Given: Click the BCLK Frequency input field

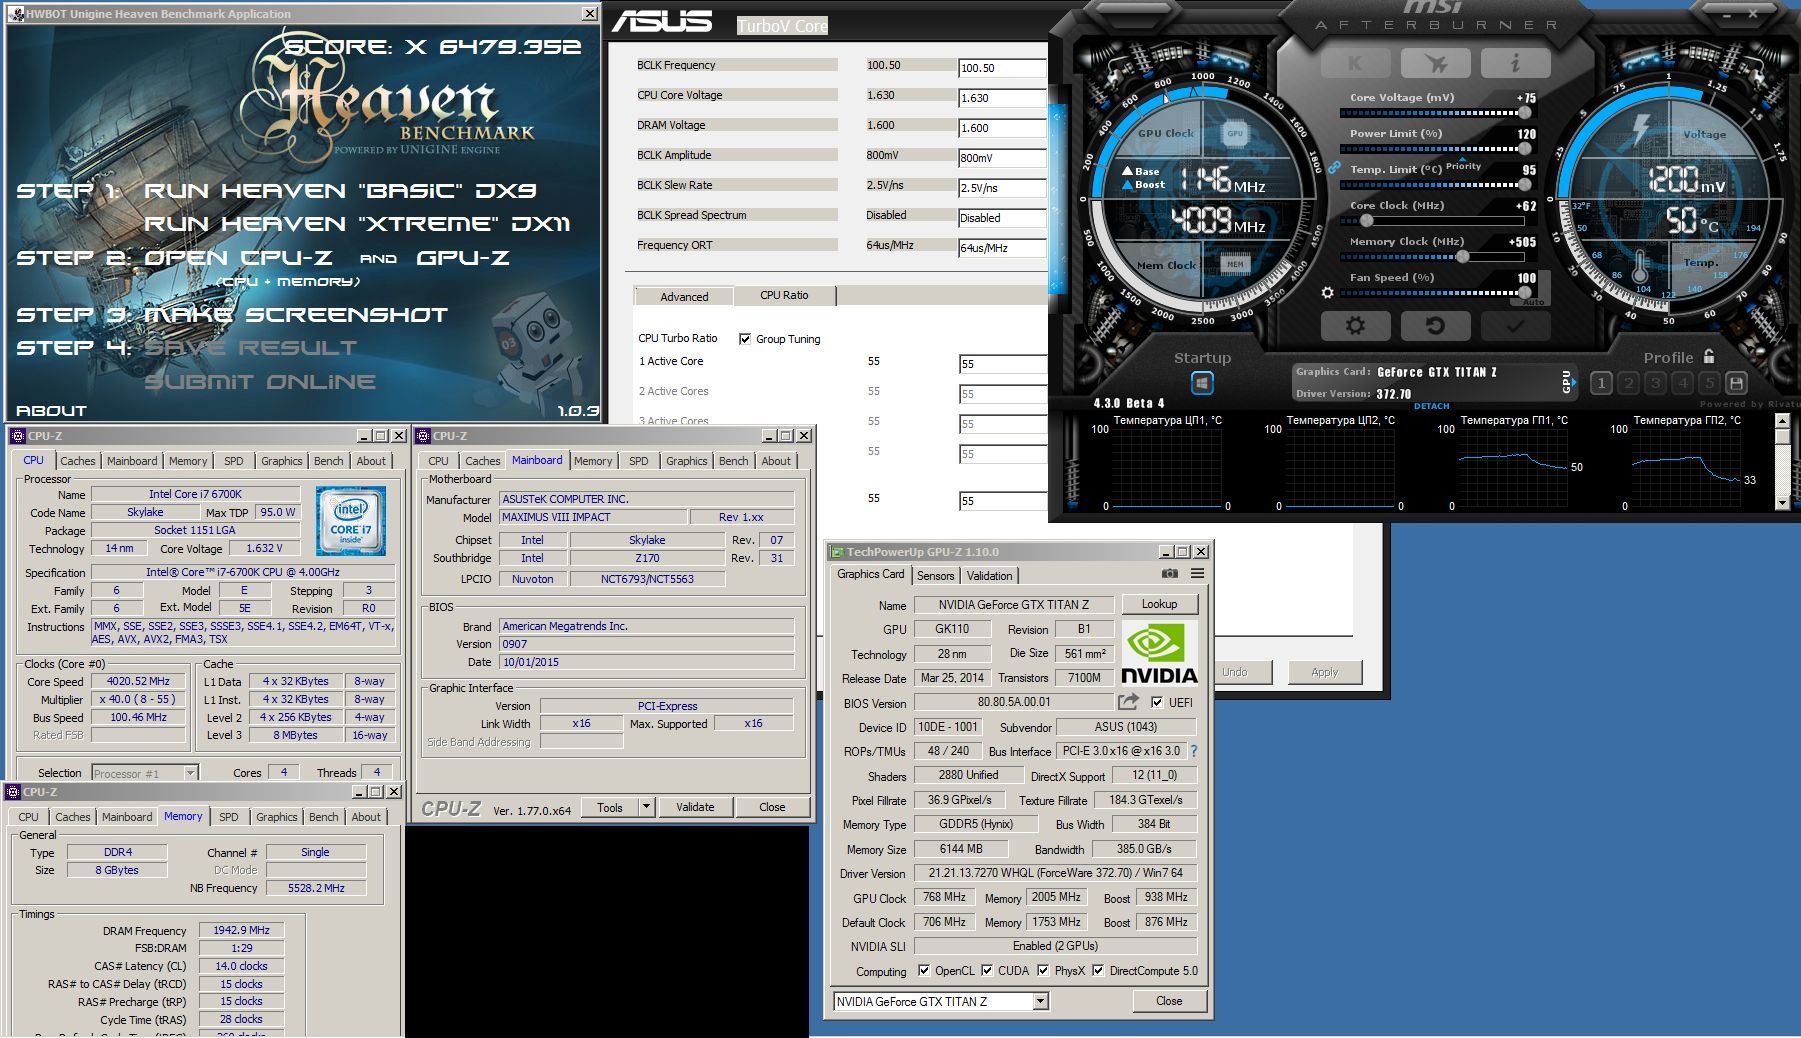Looking at the screenshot, I should coord(1002,68).
